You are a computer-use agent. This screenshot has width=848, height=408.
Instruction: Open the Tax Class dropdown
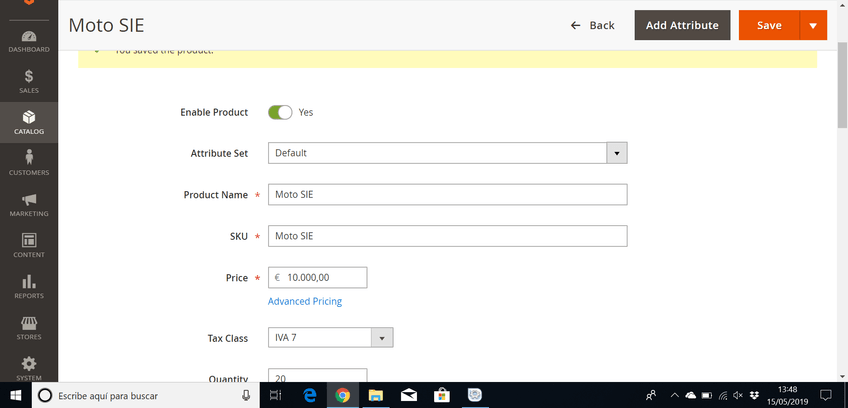click(x=331, y=338)
